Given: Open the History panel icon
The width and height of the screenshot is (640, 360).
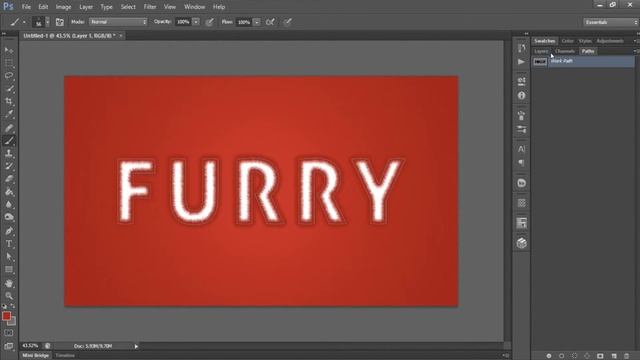Looking at the screenshot, I should pos(521,48).
